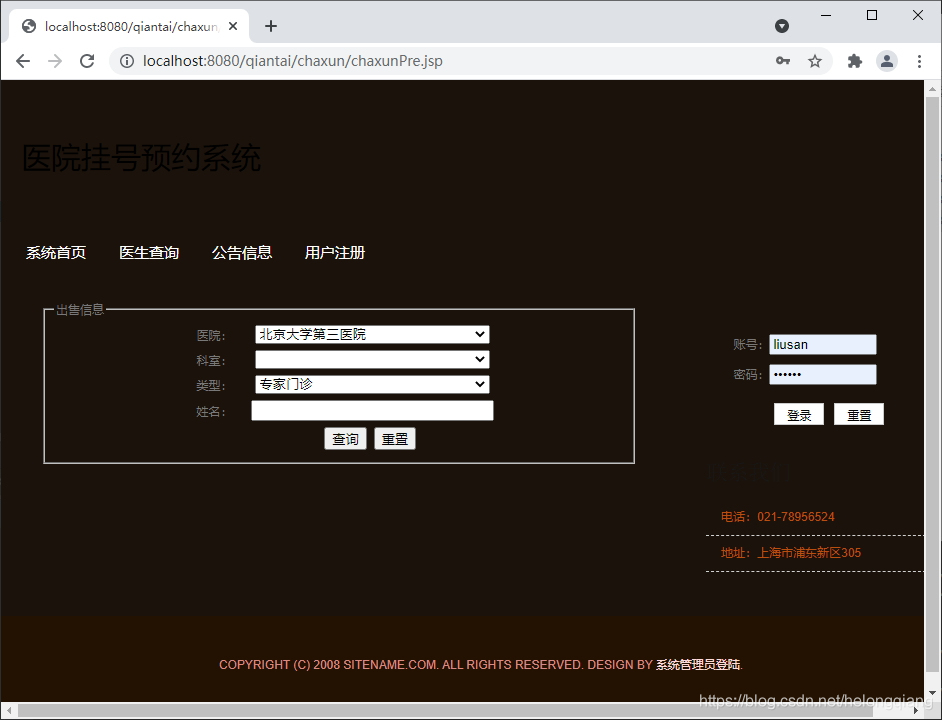Click inside the 姓名 name input field
The width and height of the screenshot is (942, 720).
click(371, 410)
